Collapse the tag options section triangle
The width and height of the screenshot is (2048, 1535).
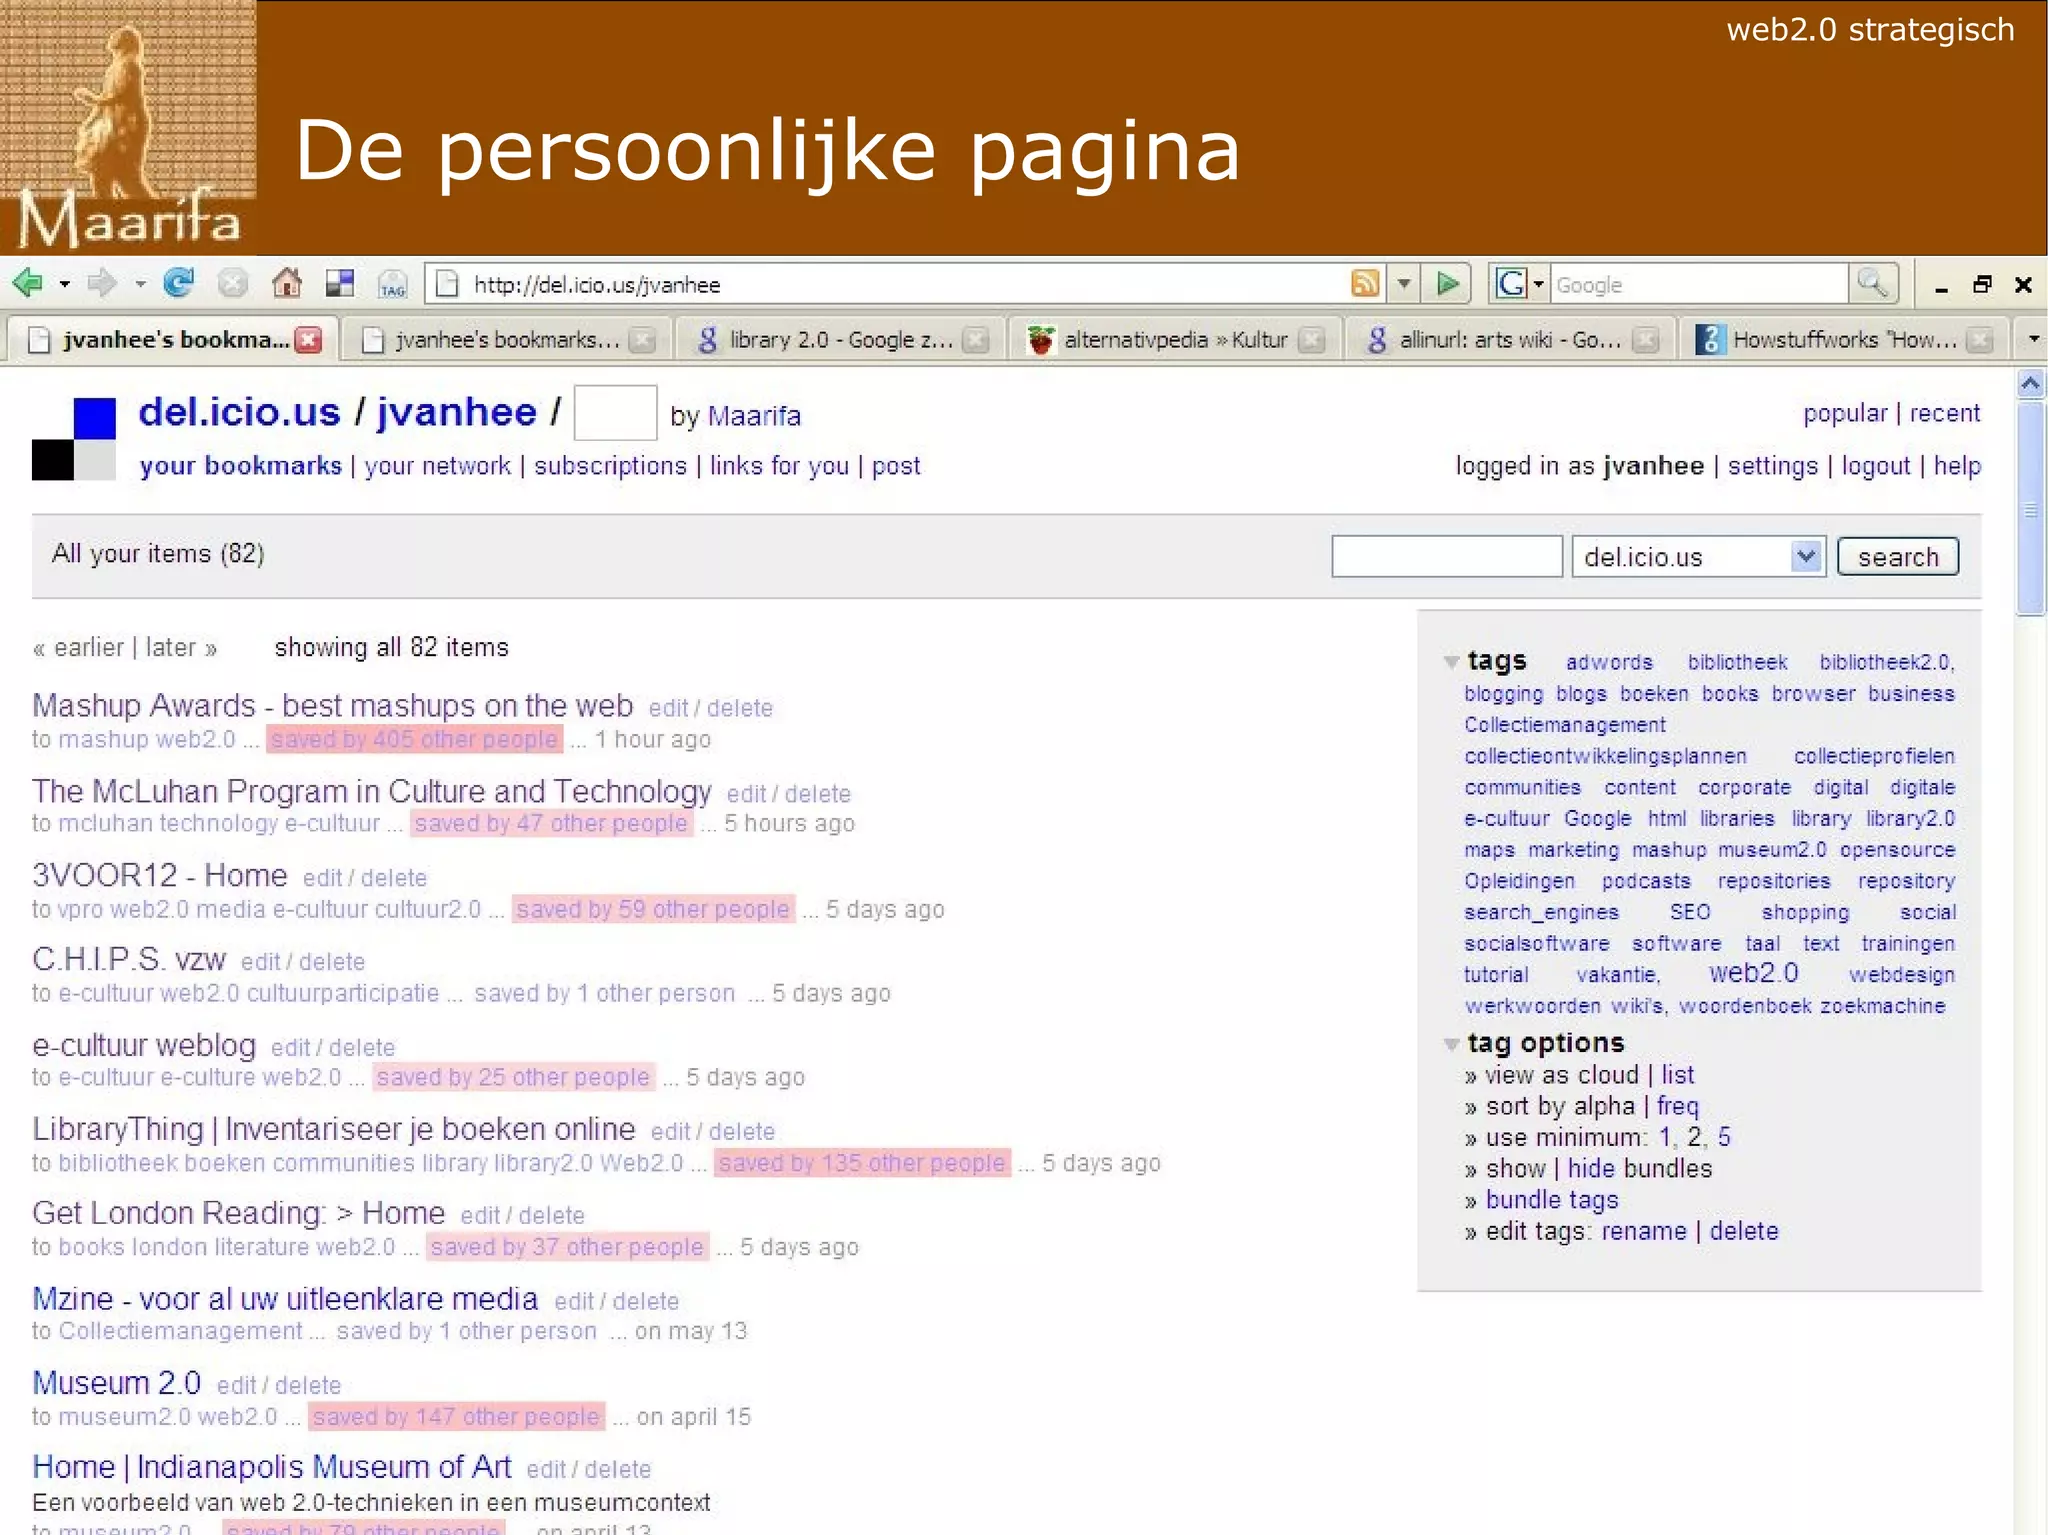[x=1452, y=1044]
